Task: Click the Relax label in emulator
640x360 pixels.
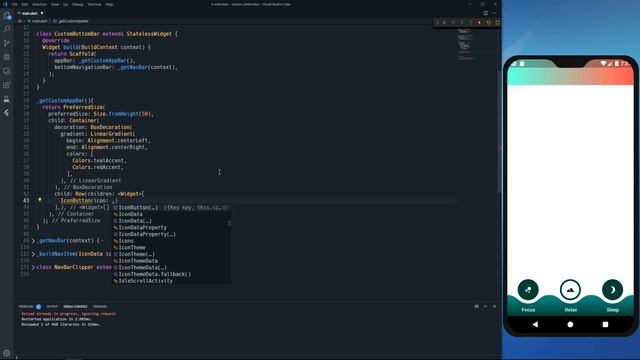Action: 571,310
